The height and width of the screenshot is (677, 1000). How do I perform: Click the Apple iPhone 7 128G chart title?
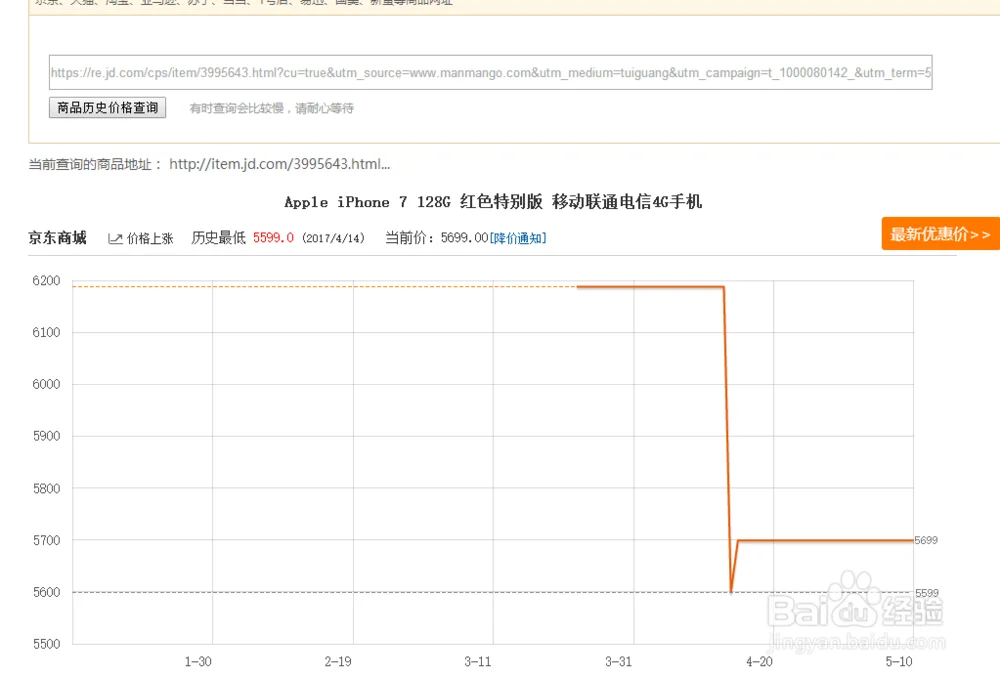[x=493, y=202]
